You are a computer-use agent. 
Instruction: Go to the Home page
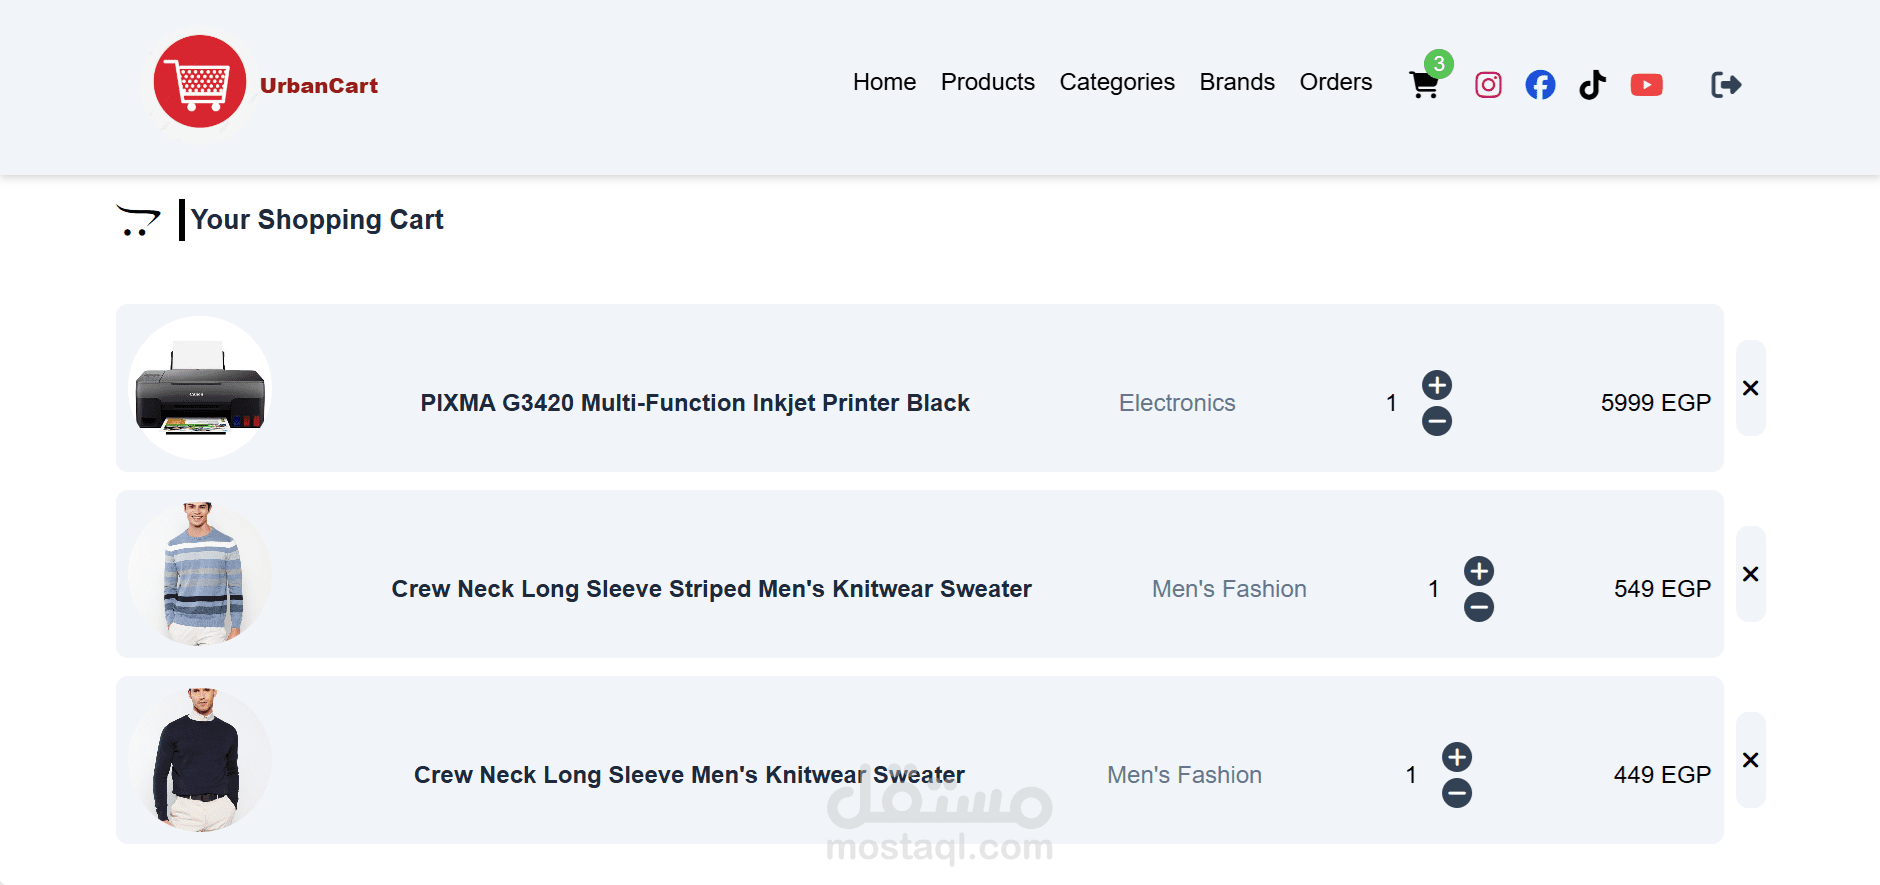(x=884, y=82)
